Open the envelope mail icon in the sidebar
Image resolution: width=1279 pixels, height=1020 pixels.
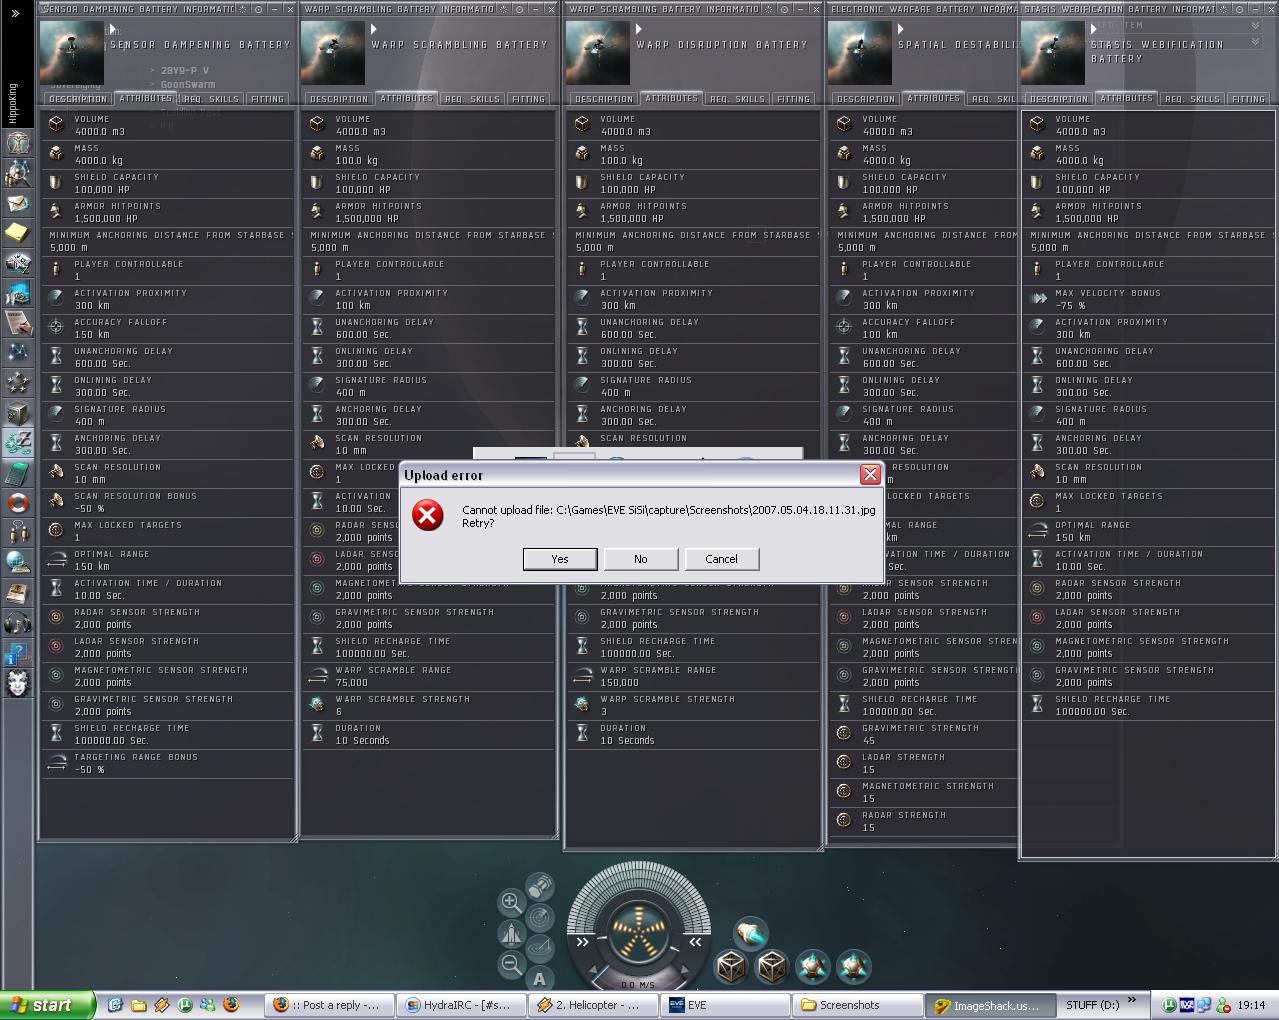pyautogui.click(x=17, y=203)
